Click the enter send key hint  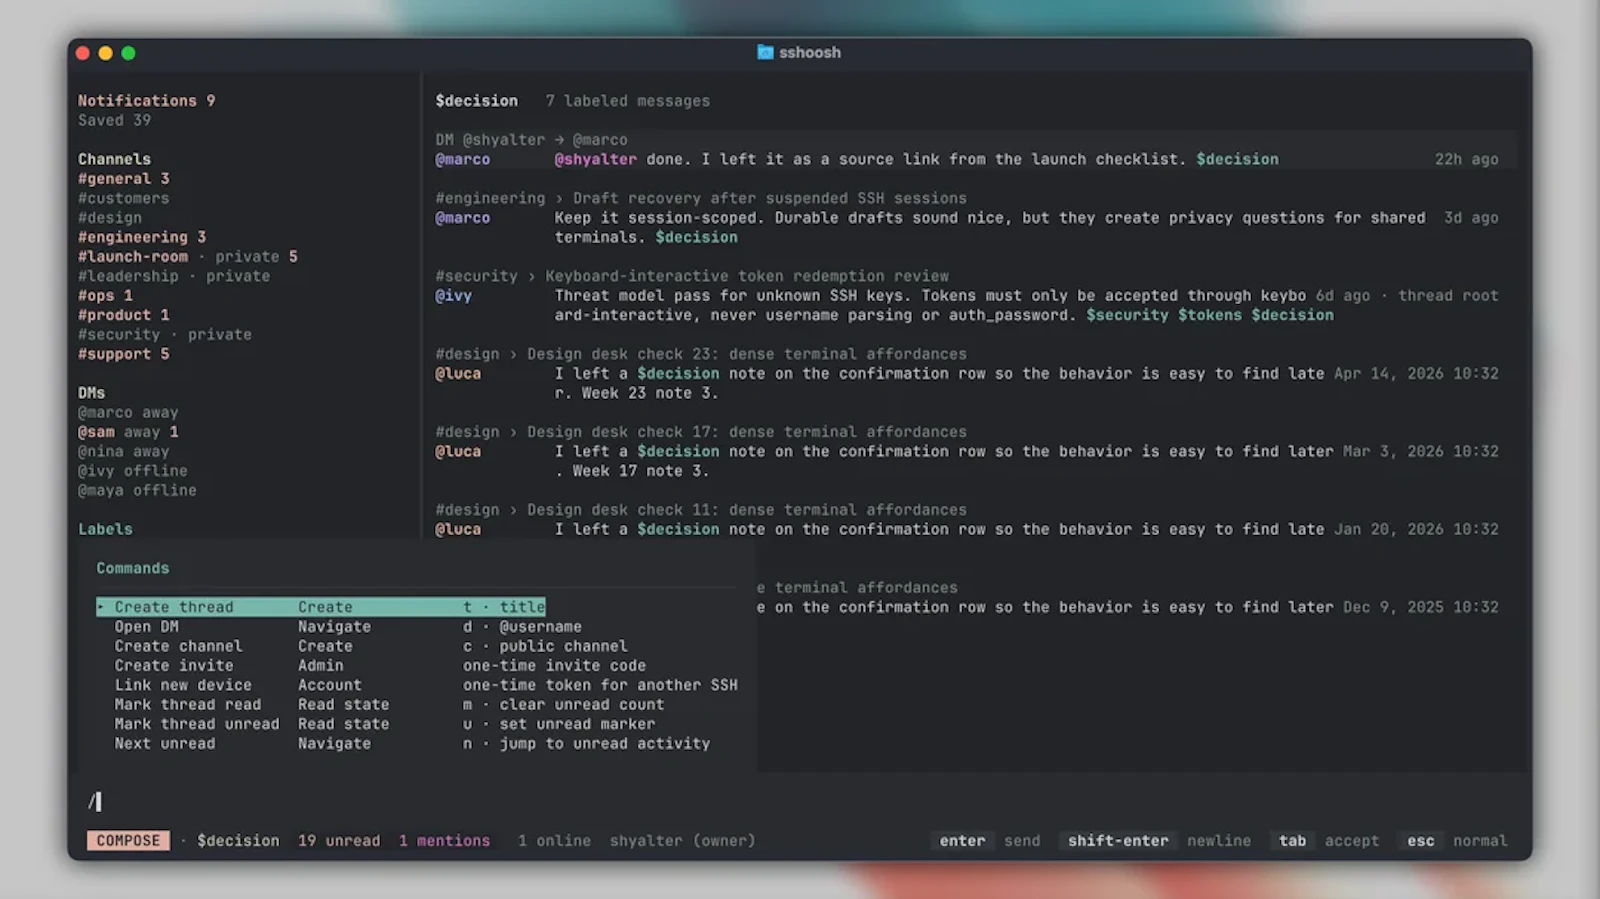pos(989,841)
